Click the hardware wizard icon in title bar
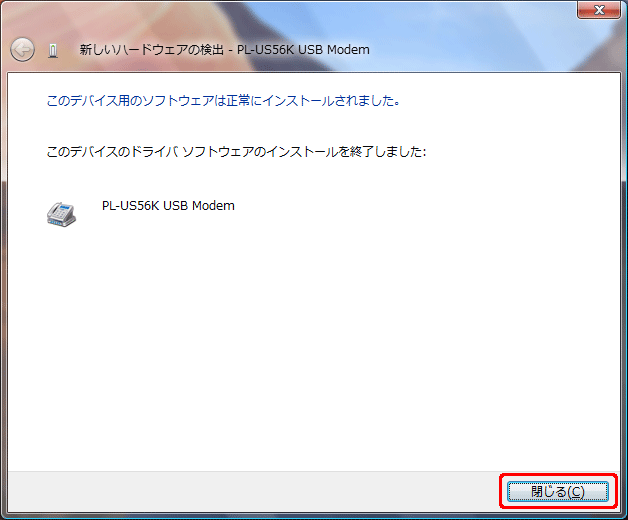The width and height of the screenshot is (628, 520). coord(53,50)
